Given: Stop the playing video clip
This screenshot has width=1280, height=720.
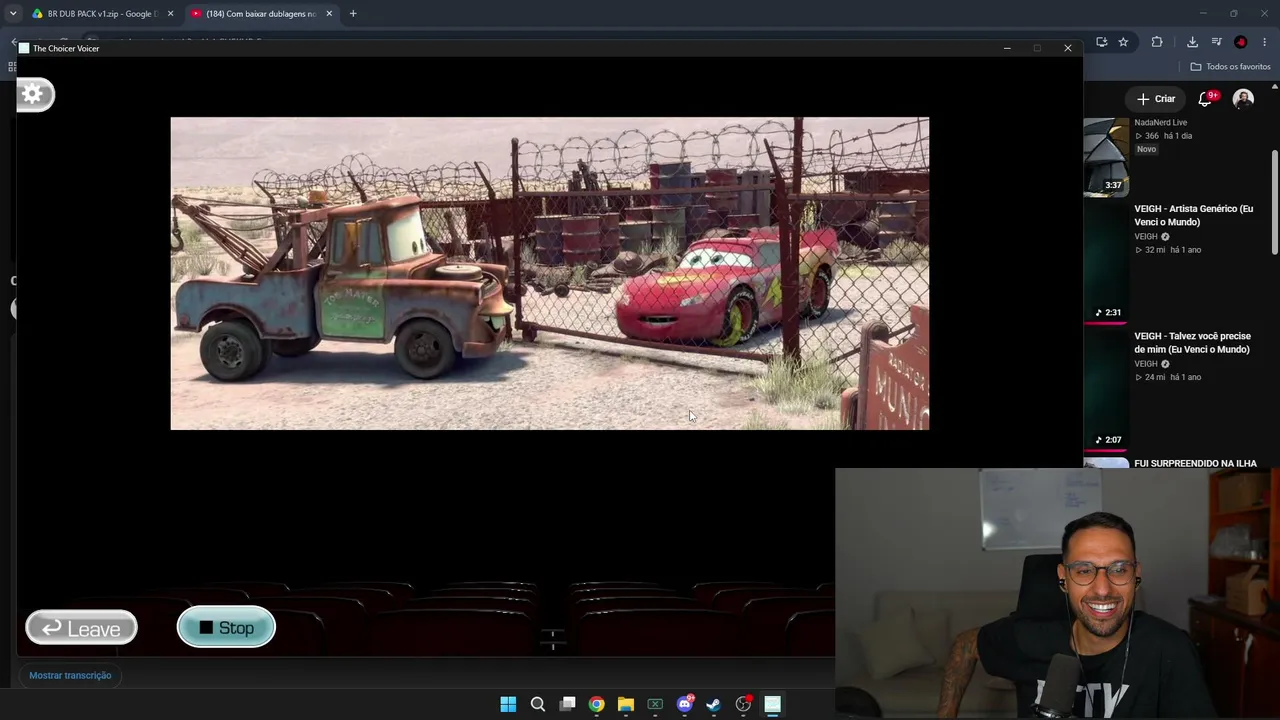Looking at the screenshot, I should 226,627.
